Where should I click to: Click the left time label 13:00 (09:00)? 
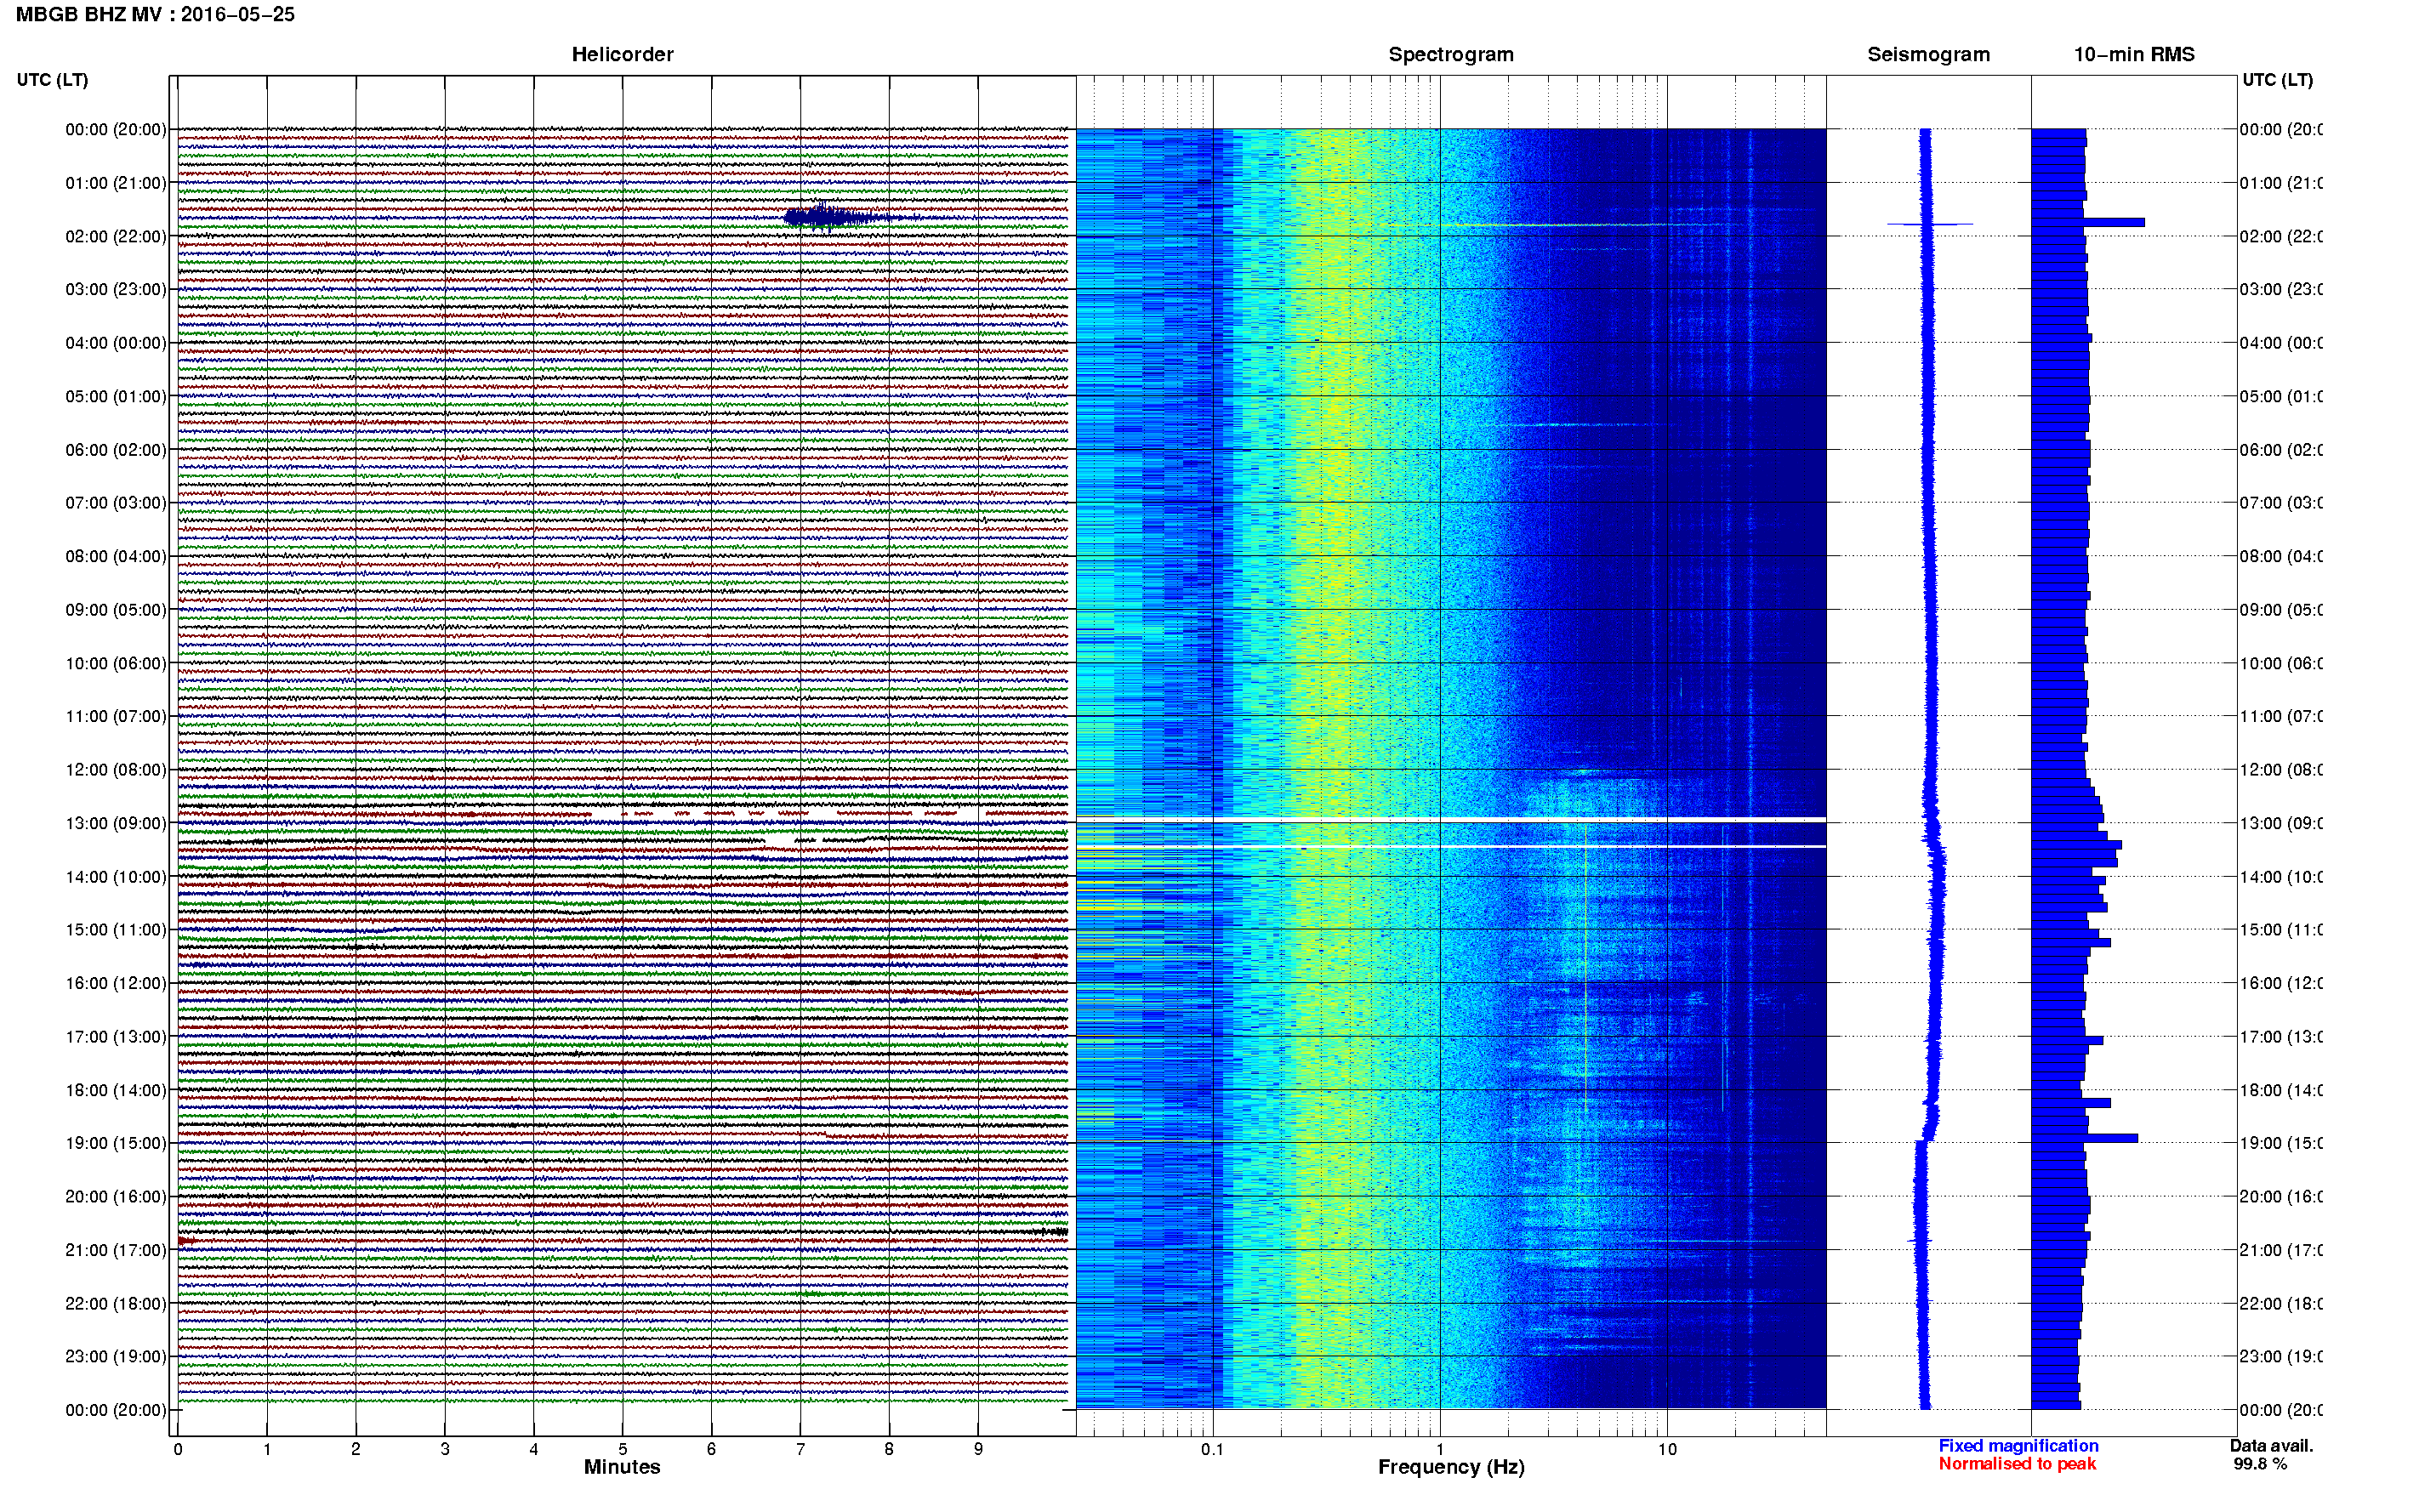click(116, 823)
